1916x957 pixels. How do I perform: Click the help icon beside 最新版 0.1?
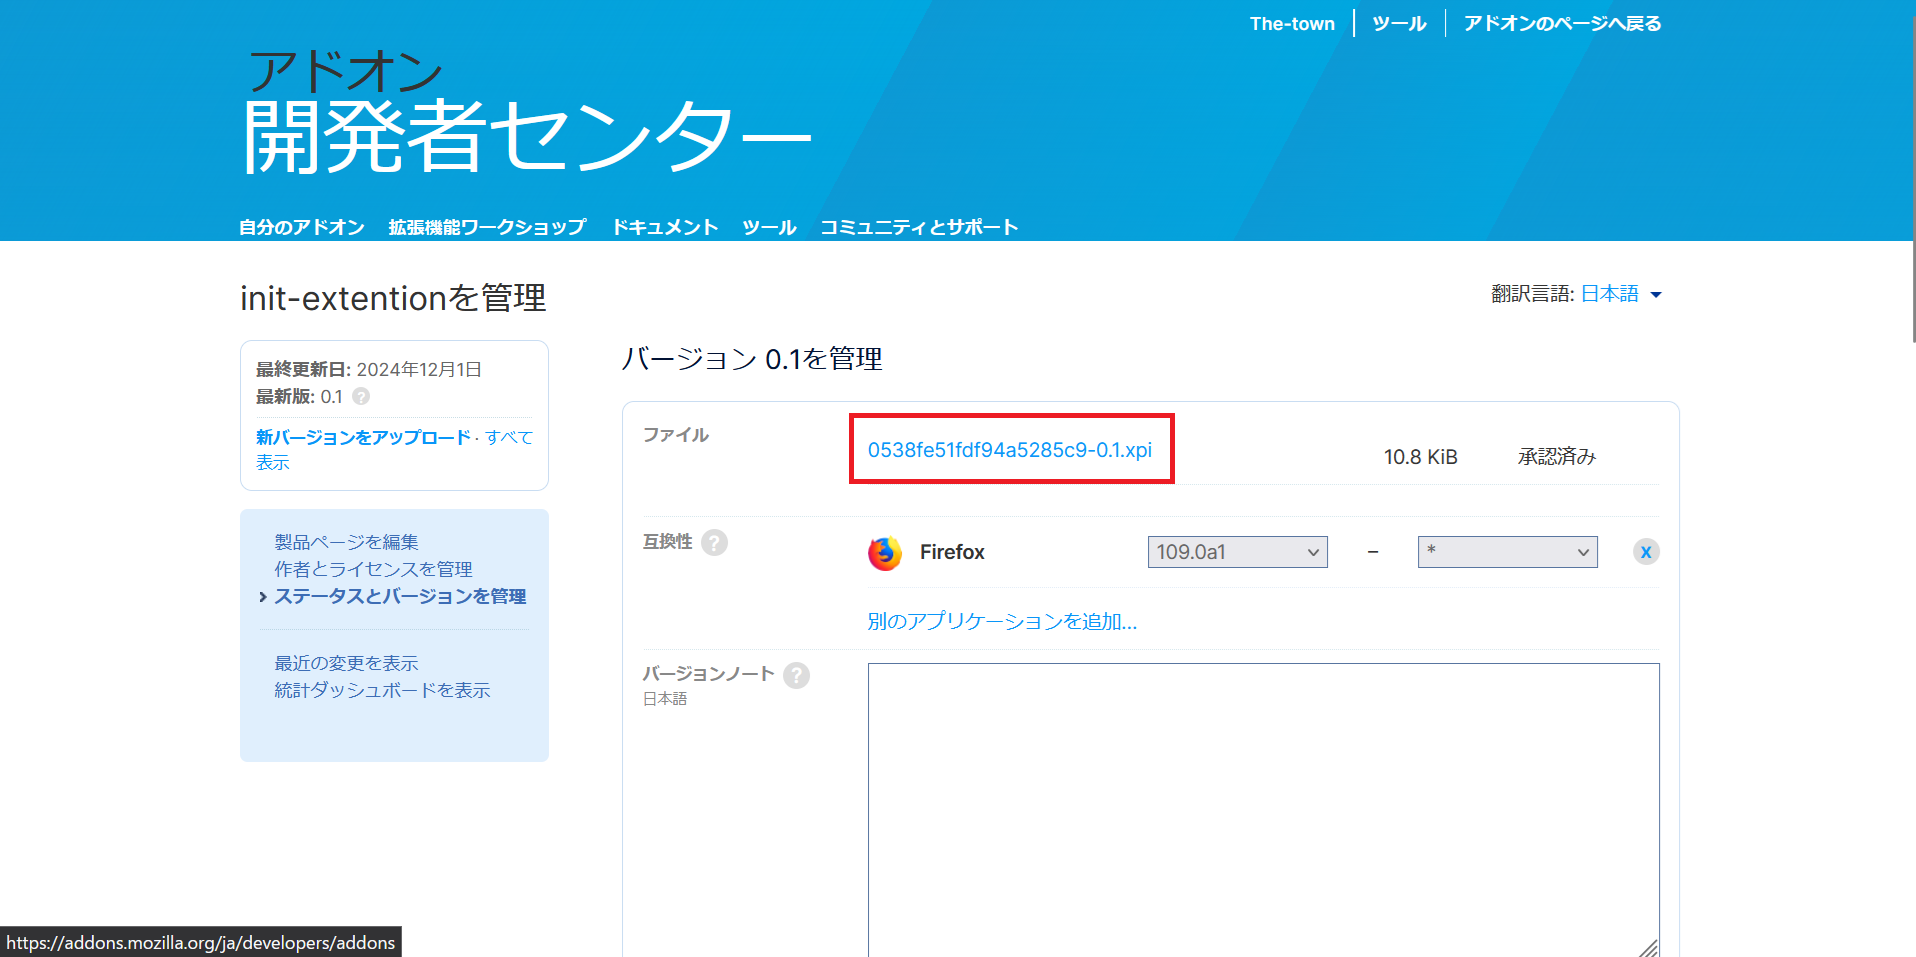click(361, 397)
